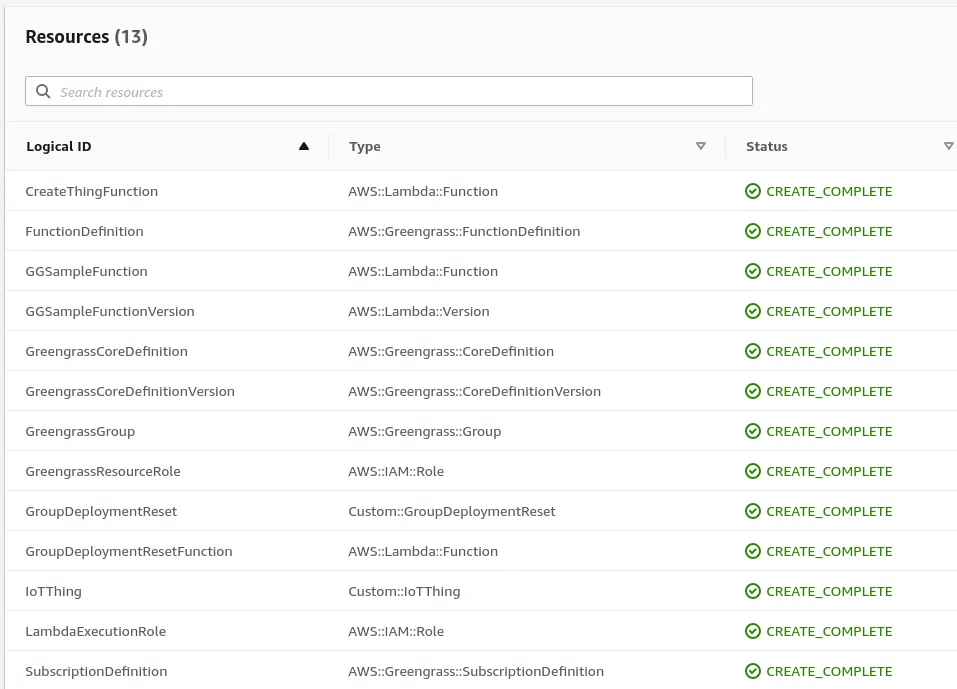
Task: Click AWS::Greengrass::FunctionDefinition type cell
Action: pyautogui.click(x=464, y=231)
